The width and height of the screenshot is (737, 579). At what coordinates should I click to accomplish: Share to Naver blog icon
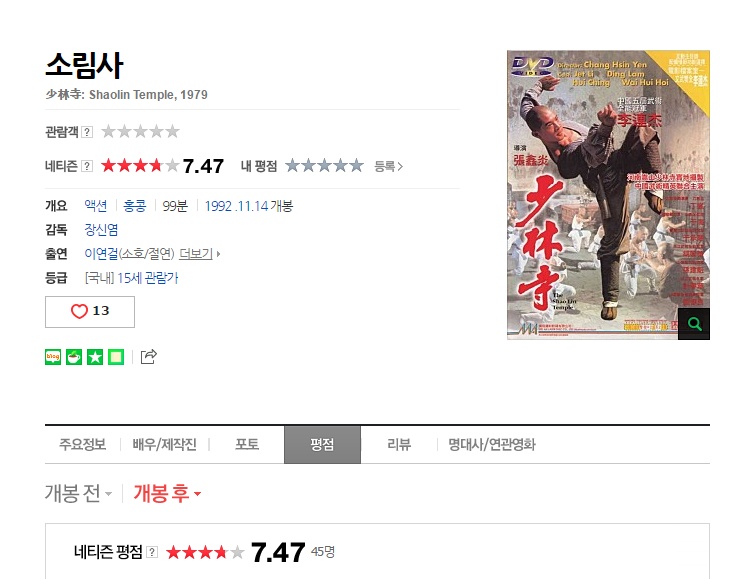pyautogui.click(x=53, y=357)
